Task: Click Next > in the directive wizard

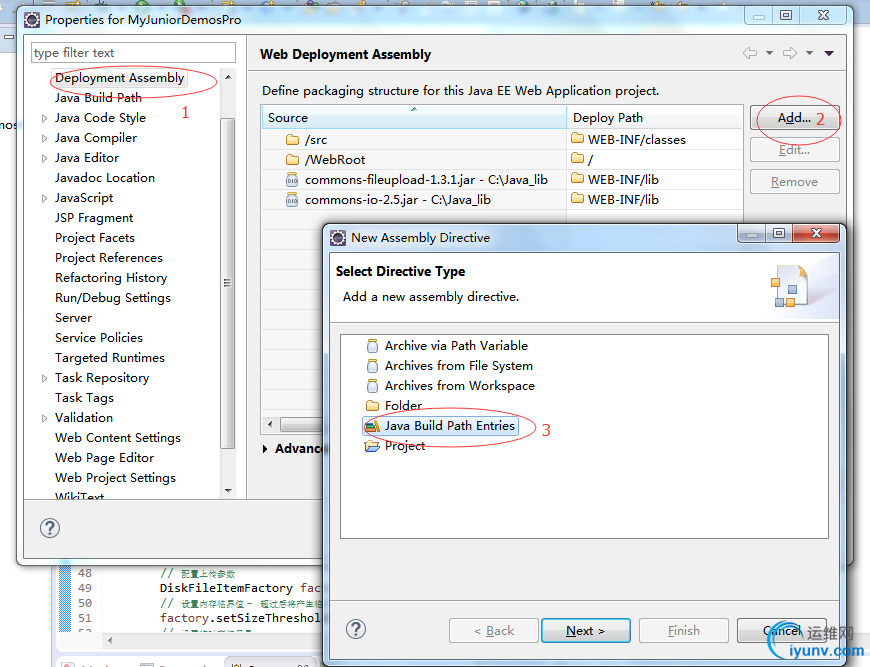Action: coord(585,630)
